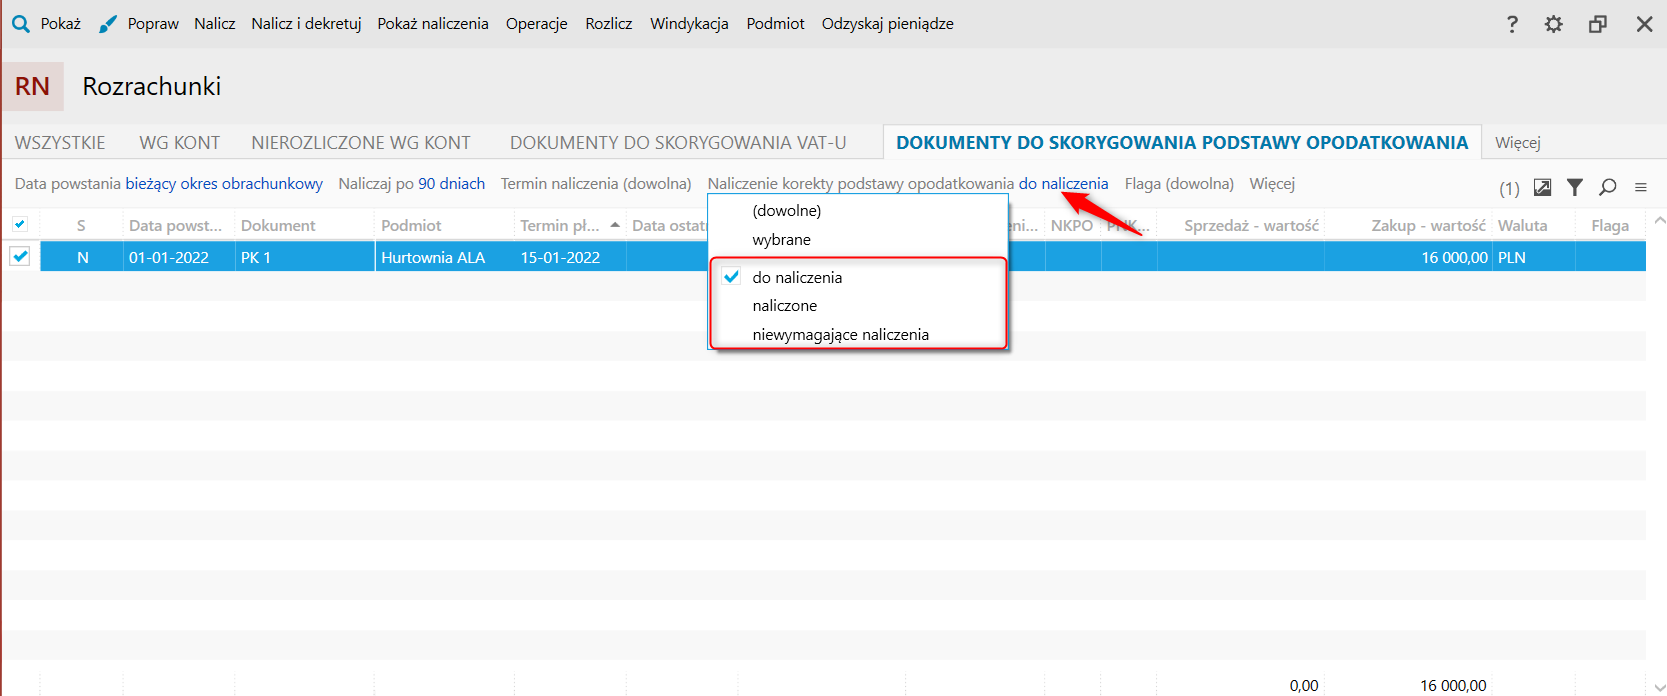Image resolution: width=1667 pixels, height=696 pixels.
Task: Click amount '16 000,00' in selected row
Action: click(x=1455, y=257)
